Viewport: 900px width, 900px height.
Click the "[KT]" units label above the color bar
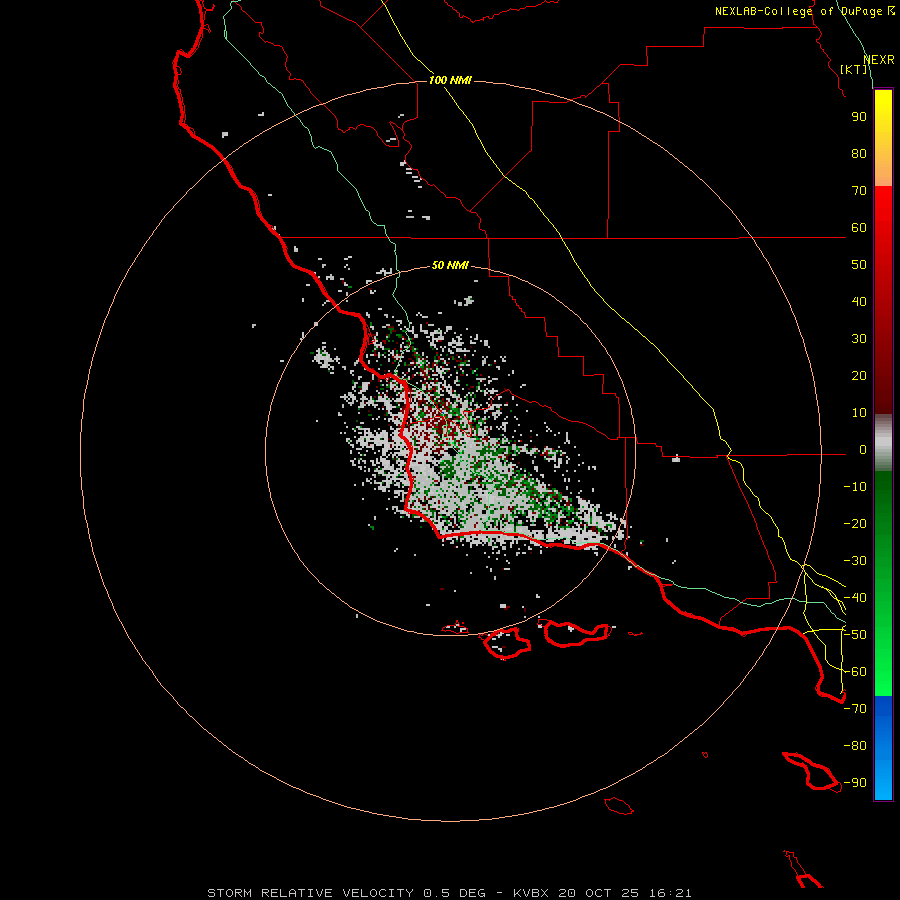[x=854, y=69]
